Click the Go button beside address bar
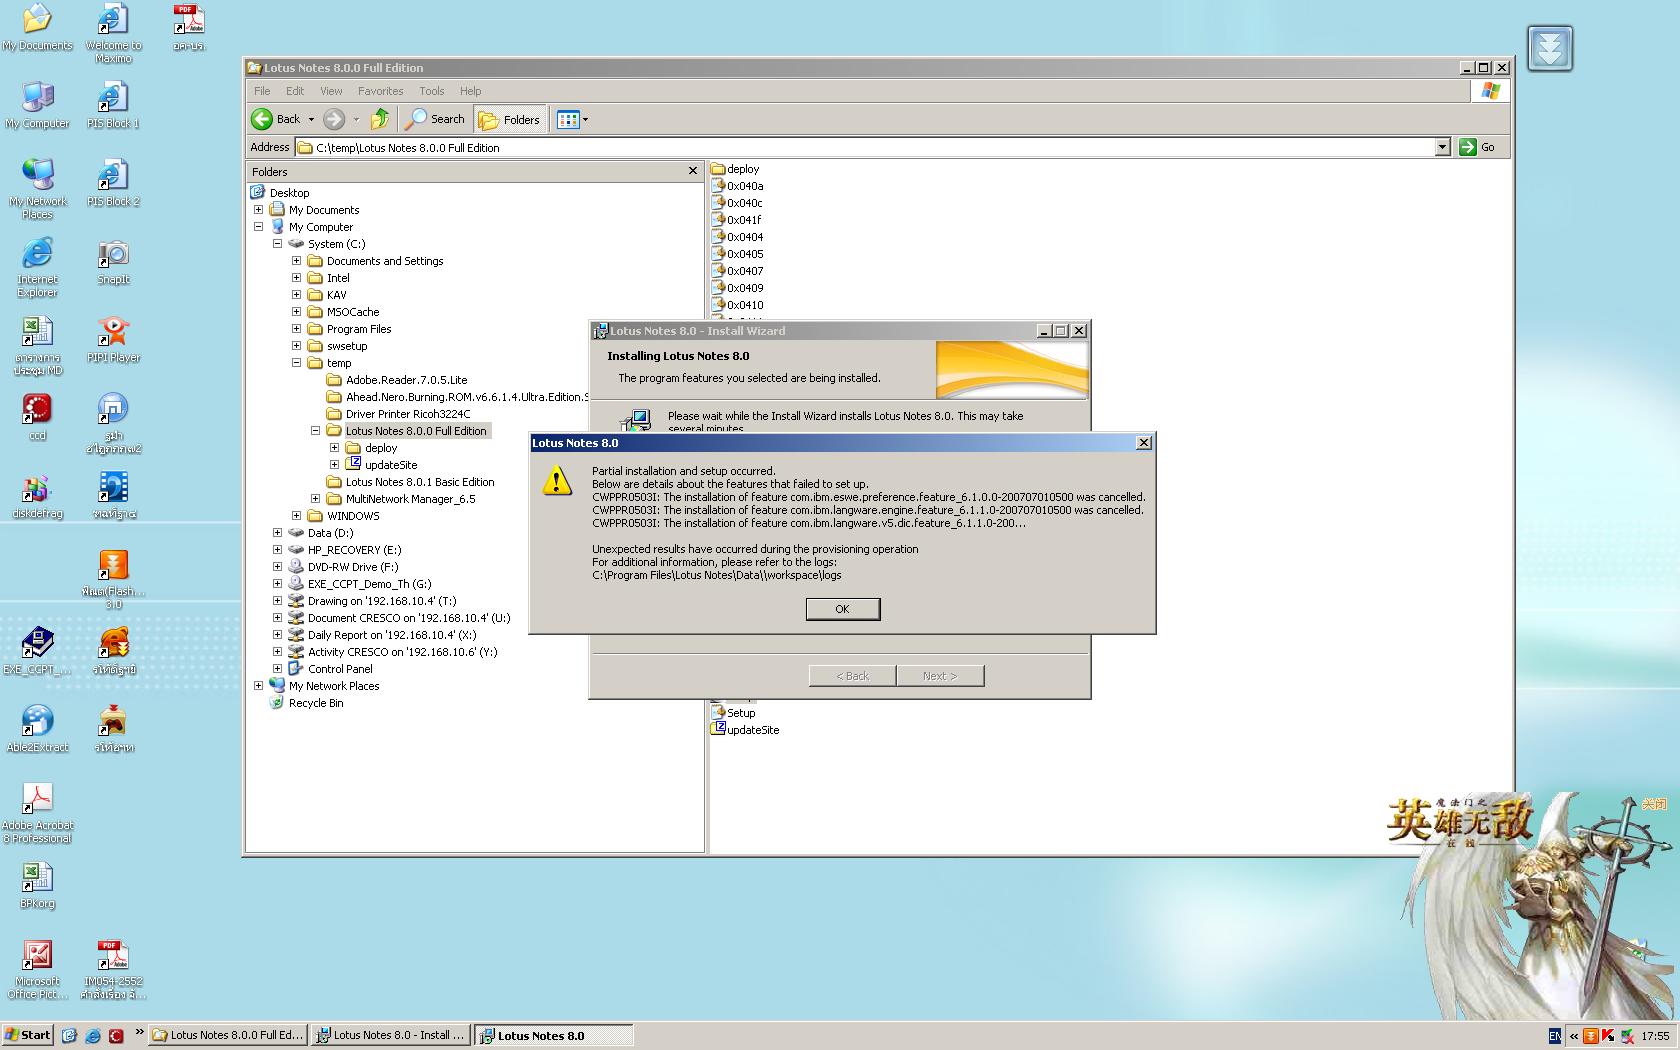The image size is (1680, 1050). (1478, 147)
